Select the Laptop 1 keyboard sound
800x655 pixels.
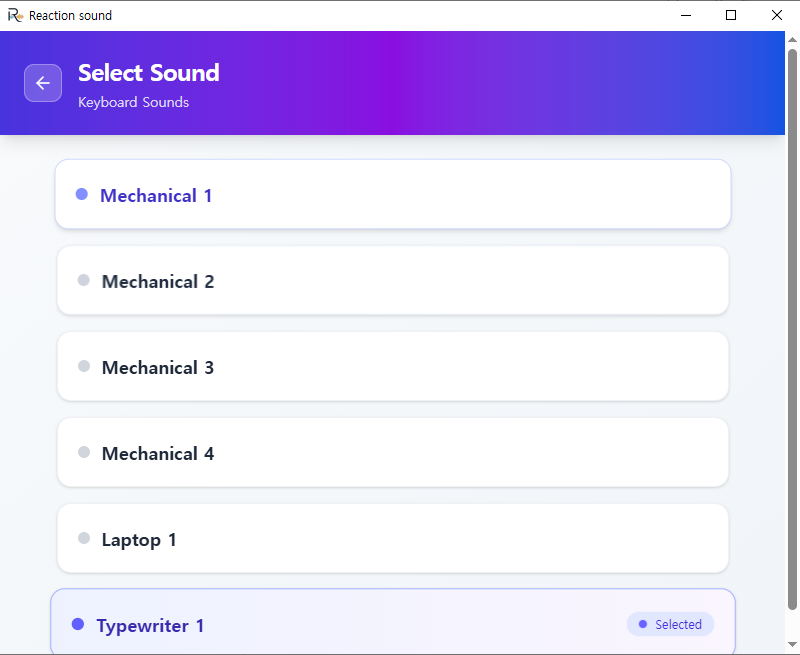(x=393, y=538)
